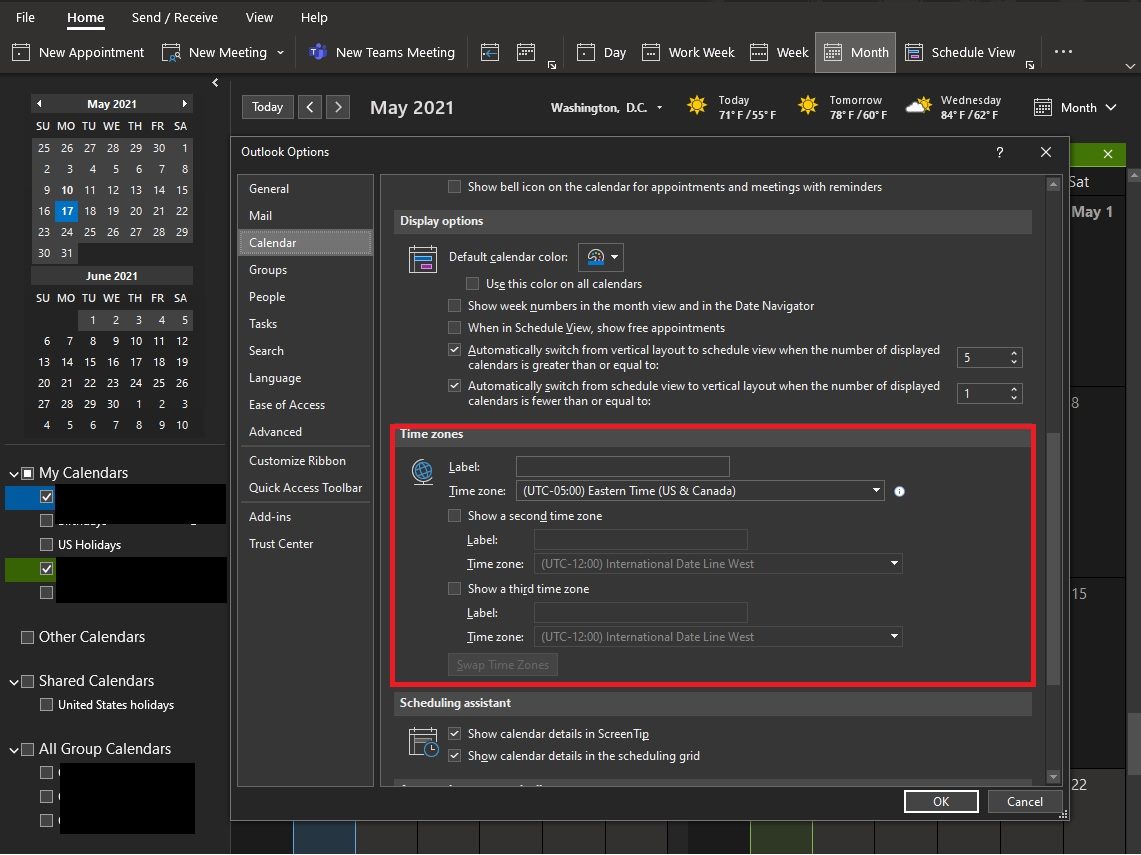Click the time zone info icon
This screenshot has height=855, width=1141.
(899, 492)
